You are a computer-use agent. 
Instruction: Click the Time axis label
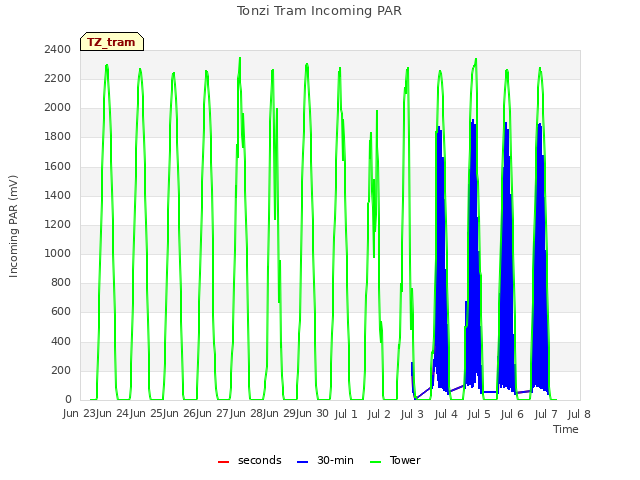point(566,429)
